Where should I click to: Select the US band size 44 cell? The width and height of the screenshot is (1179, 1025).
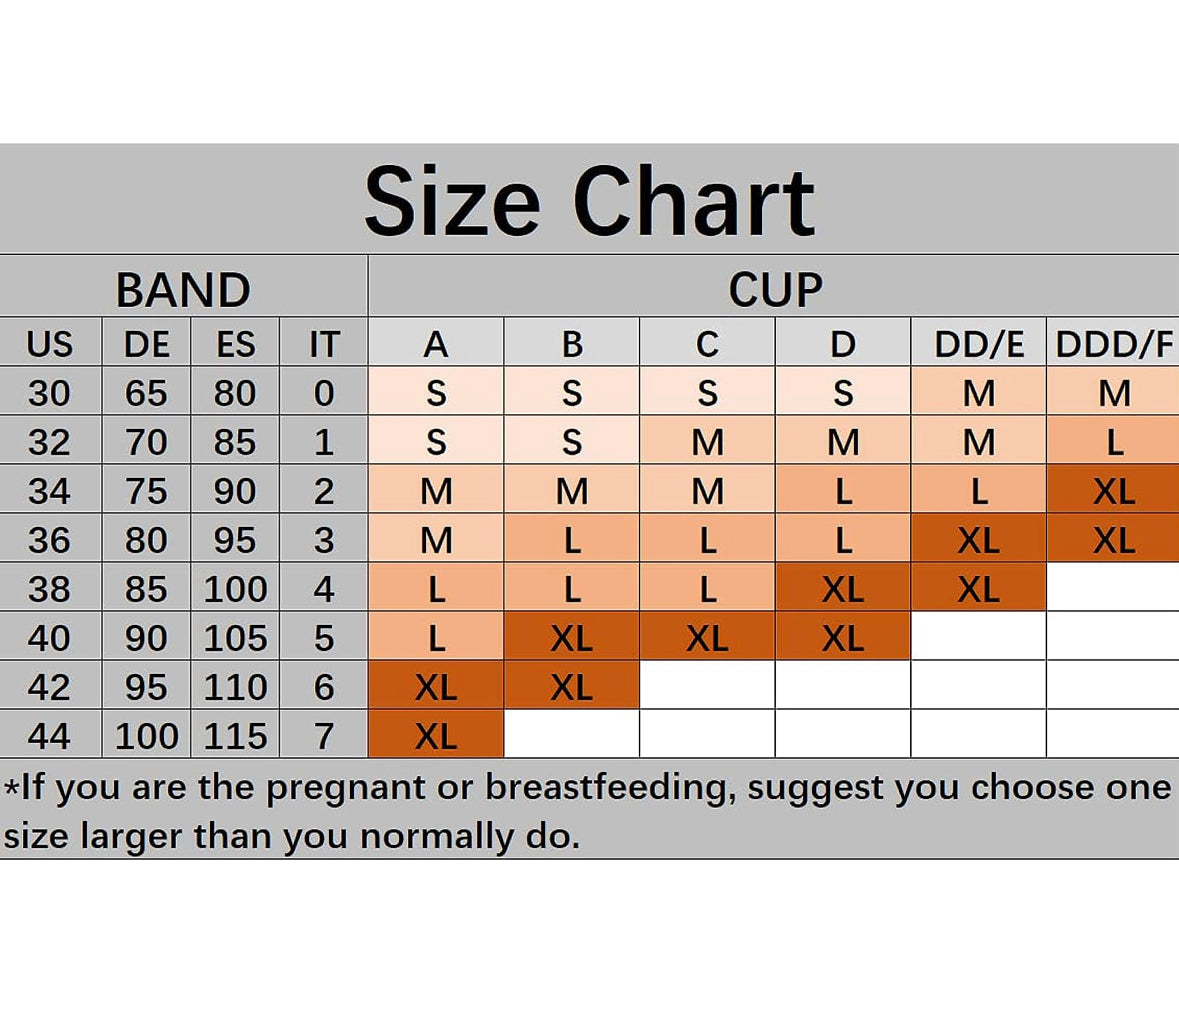tap(50, 736)
